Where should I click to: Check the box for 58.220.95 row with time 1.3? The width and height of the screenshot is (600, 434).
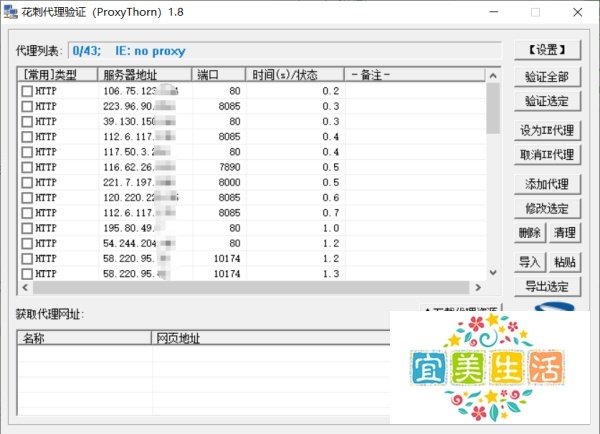[27, 274]
